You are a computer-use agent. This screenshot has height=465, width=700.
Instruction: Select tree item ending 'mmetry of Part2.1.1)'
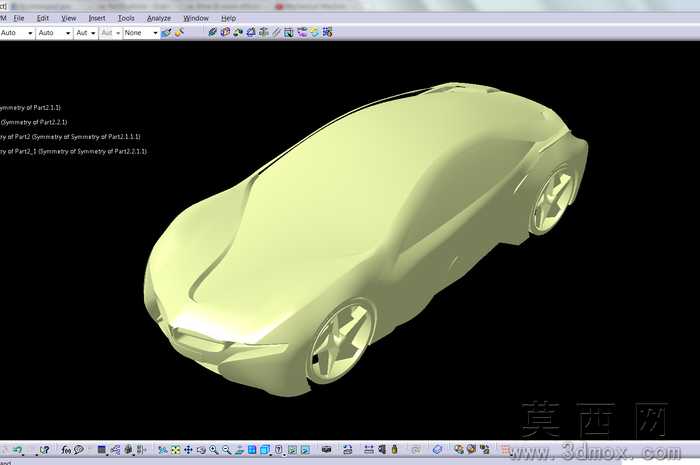click(30, 108)
